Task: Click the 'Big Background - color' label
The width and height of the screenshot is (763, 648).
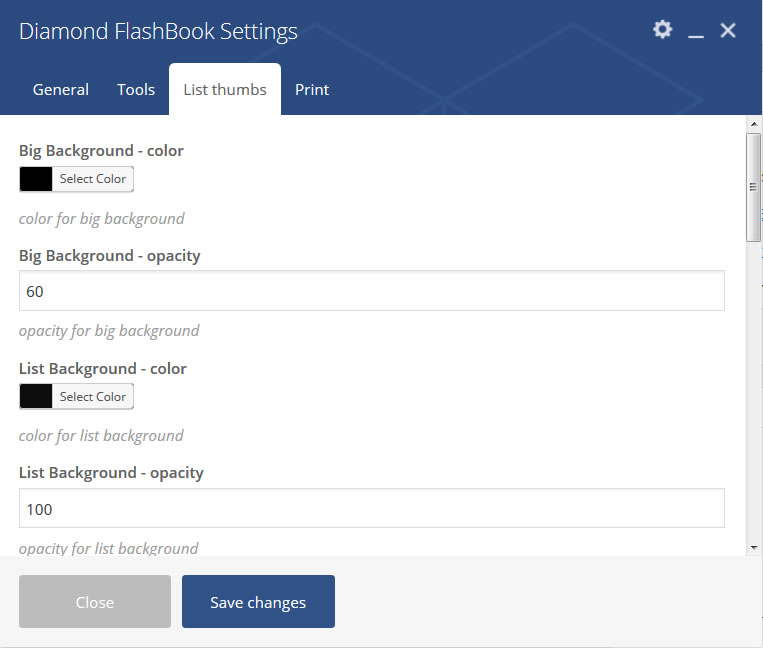Action: [101, 151]
